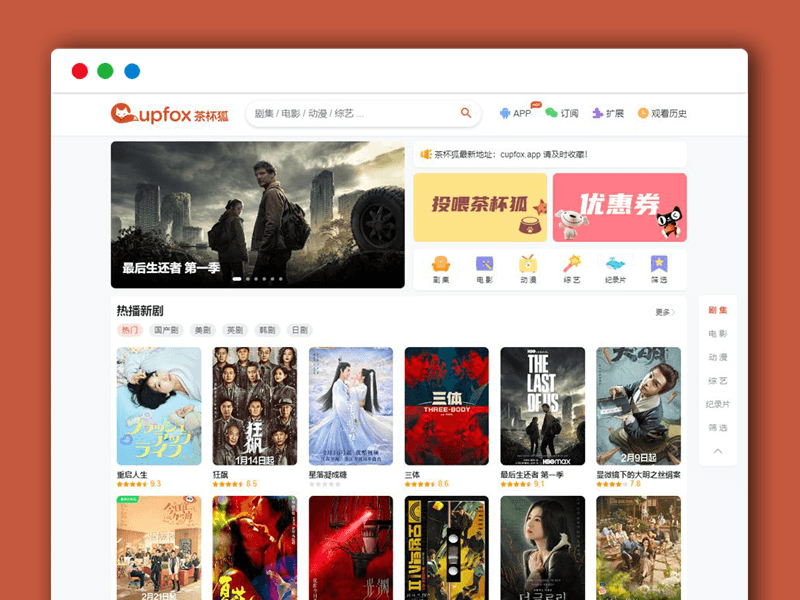800x600 pixels.
Task: Open the 动漫 TV icon
Action: [x=527, y=263]
